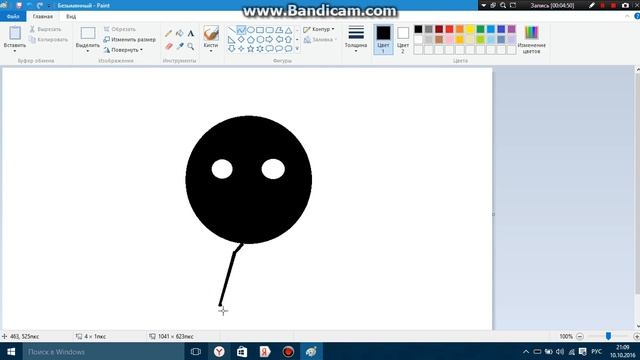Screen dimensions: 640x360
Task: Switch to the Home tab
Action: (43, 16)
